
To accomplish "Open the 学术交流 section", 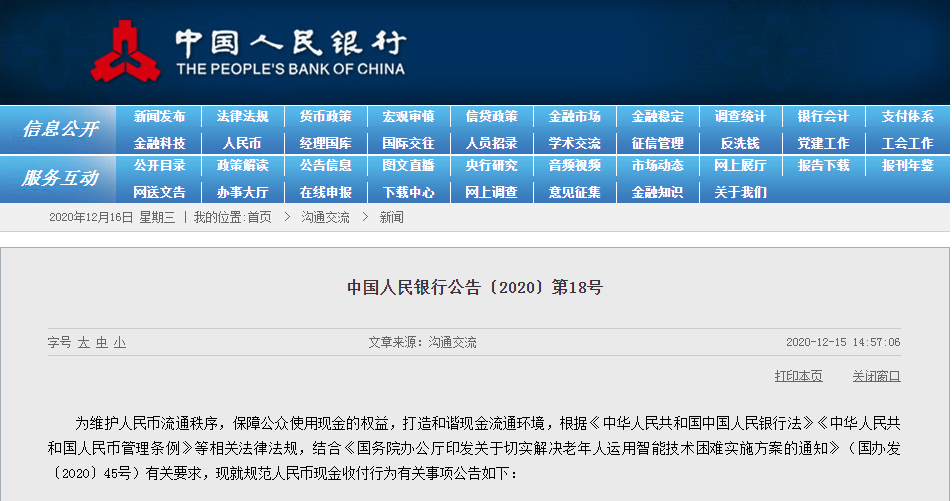I will coord(574,143).
